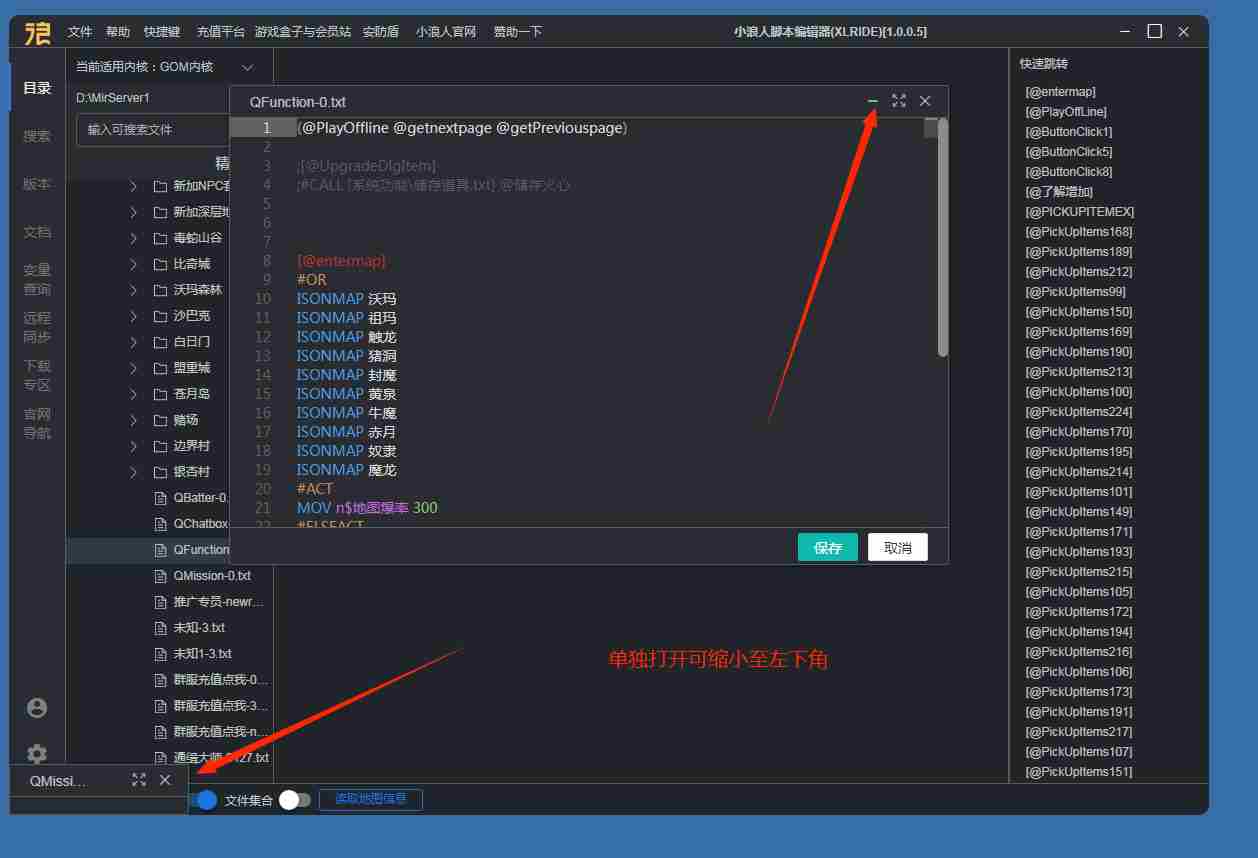Expand the 毒蛇山谷 folder
Screen dimensions: 1258x858
tap(133, 238)
